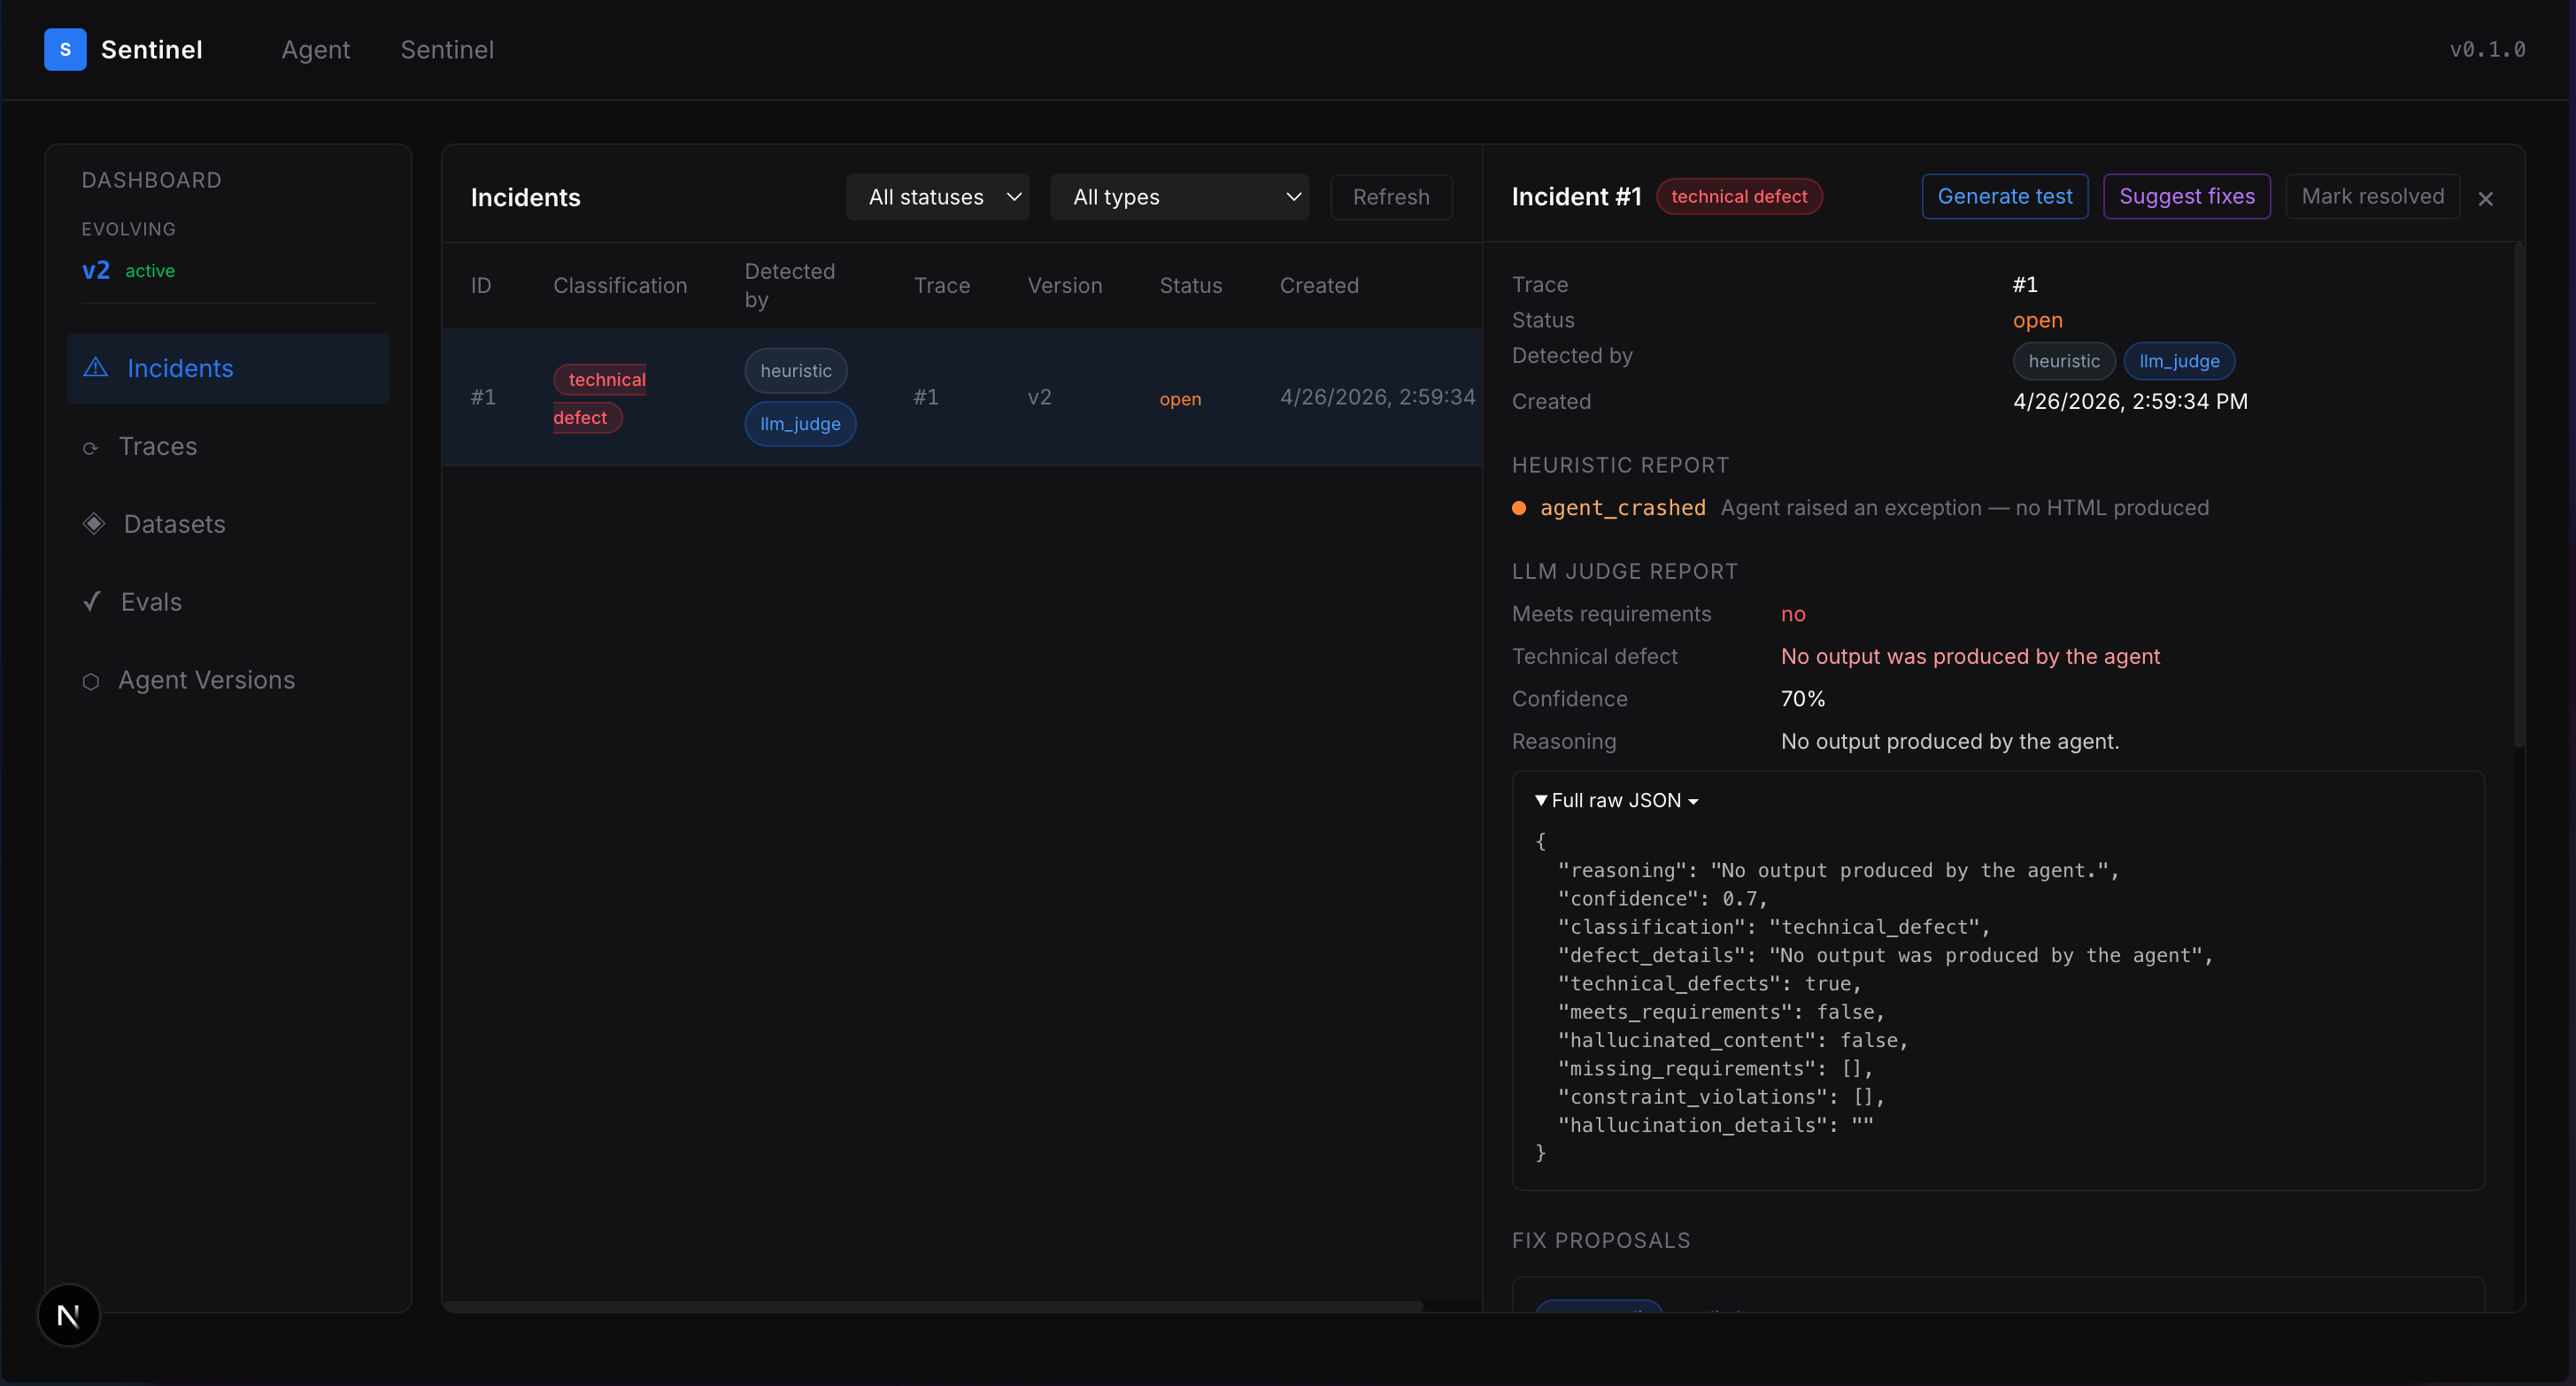Click the Next.js dev tools badge
The width and height of the screenshot is (2576, 1386).
point(68,1315)
